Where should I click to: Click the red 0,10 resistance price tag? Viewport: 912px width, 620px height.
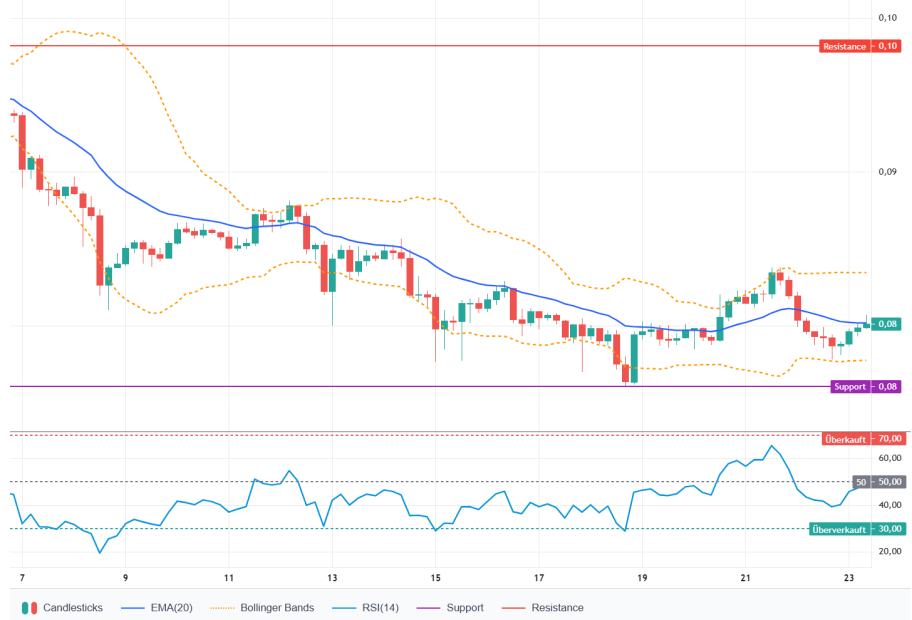pos(887,46)
